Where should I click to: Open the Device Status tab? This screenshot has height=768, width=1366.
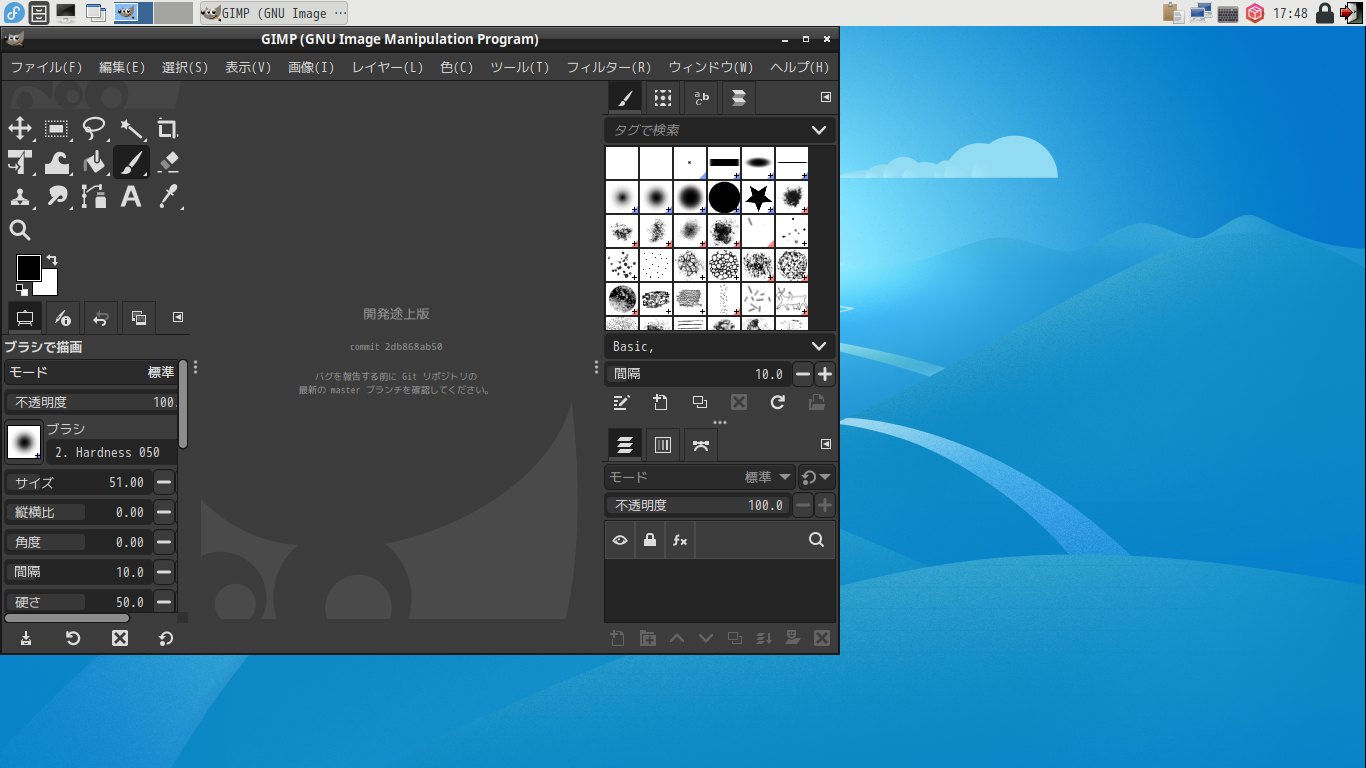click(63, 318)
